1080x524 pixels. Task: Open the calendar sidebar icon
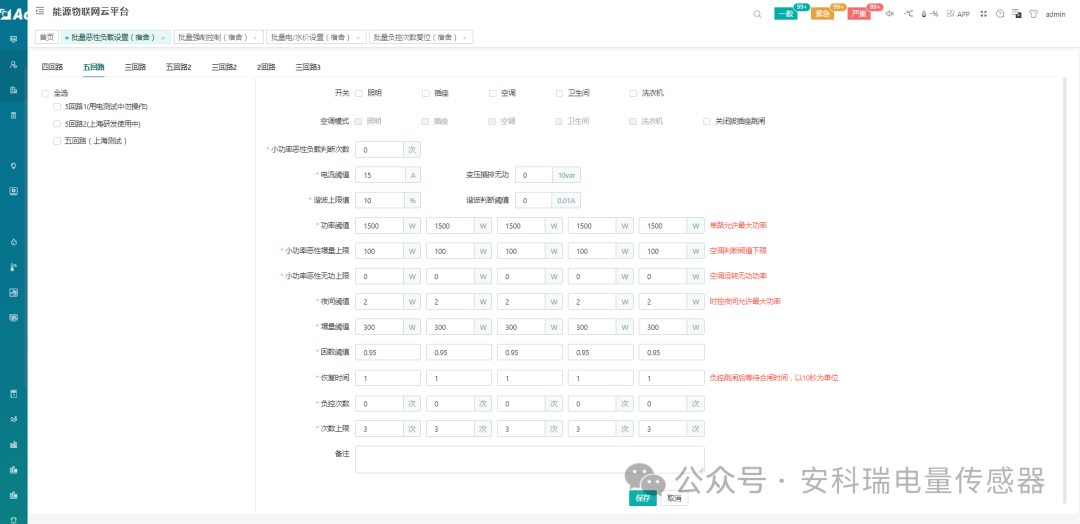[x=13, y=394]
